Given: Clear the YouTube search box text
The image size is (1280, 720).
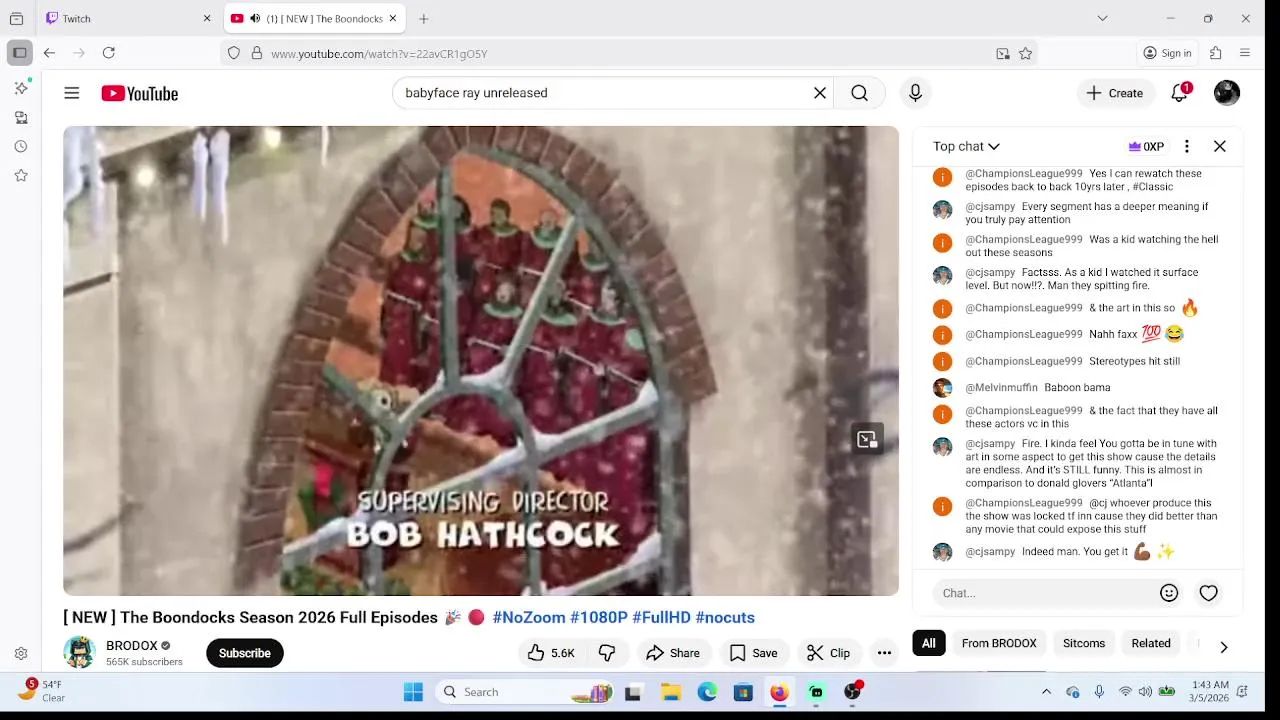Looking at the screenshot, I should tap(820, 93).
